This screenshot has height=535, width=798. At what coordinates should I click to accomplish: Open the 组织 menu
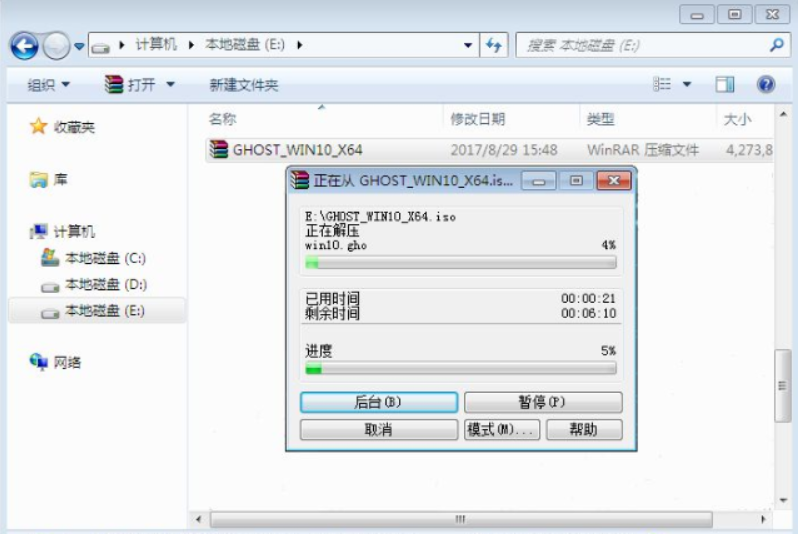click(48, 85)
